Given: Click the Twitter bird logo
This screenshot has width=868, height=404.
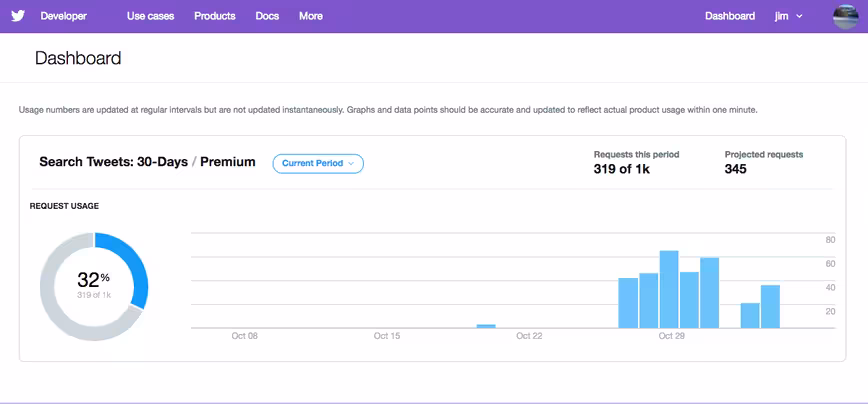Looking at the screenshot, I should [18, 16].
